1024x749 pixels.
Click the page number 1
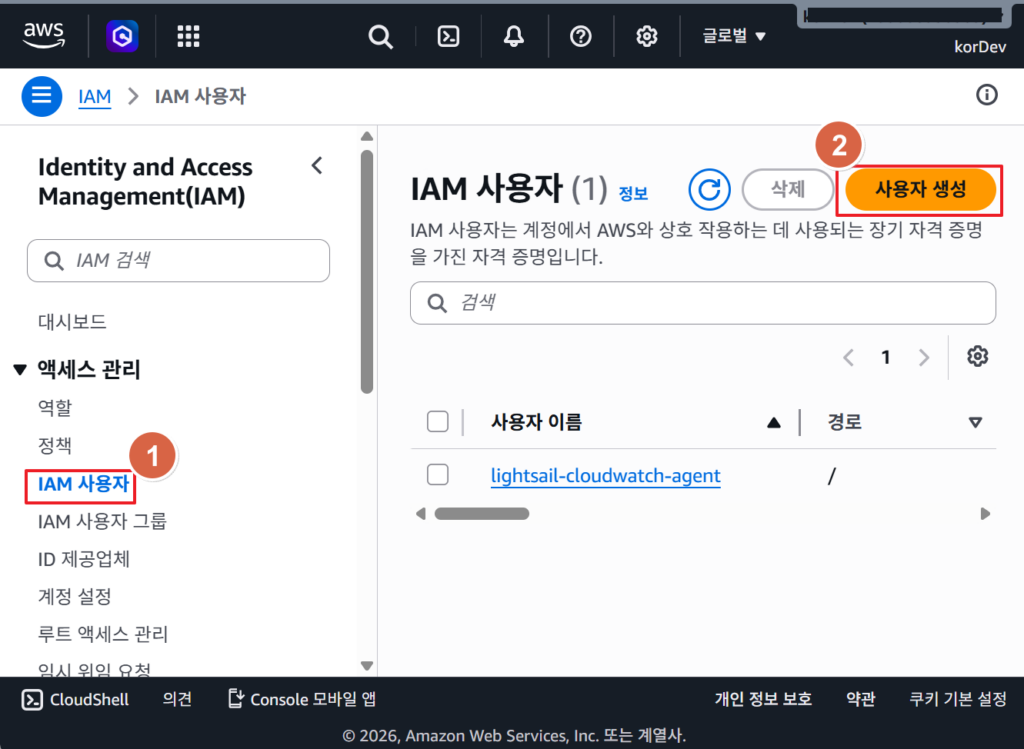point(886,357)
